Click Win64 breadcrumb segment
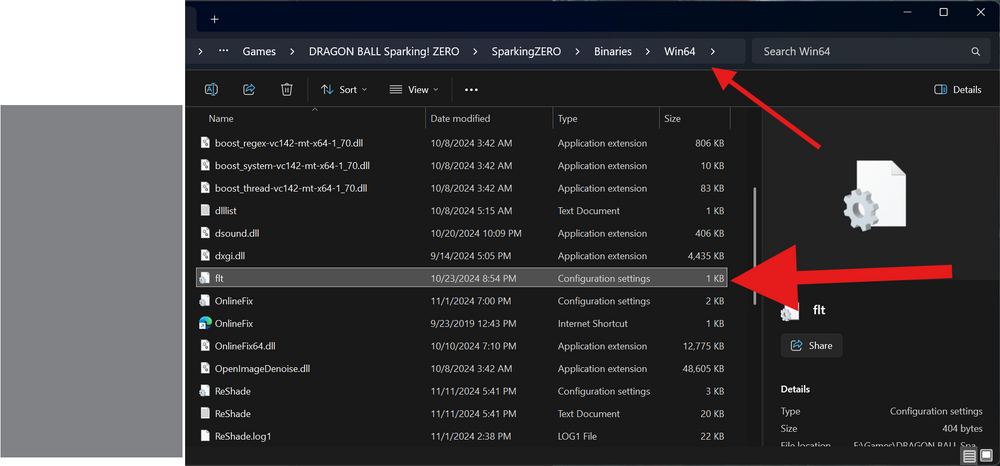1000x466 pixels. tap(679, 52)
